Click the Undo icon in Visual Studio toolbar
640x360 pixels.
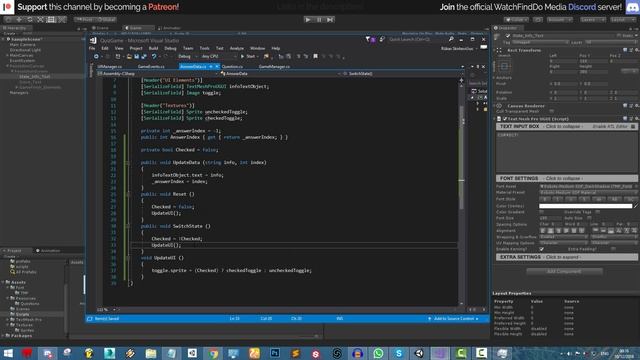(154, 56)
